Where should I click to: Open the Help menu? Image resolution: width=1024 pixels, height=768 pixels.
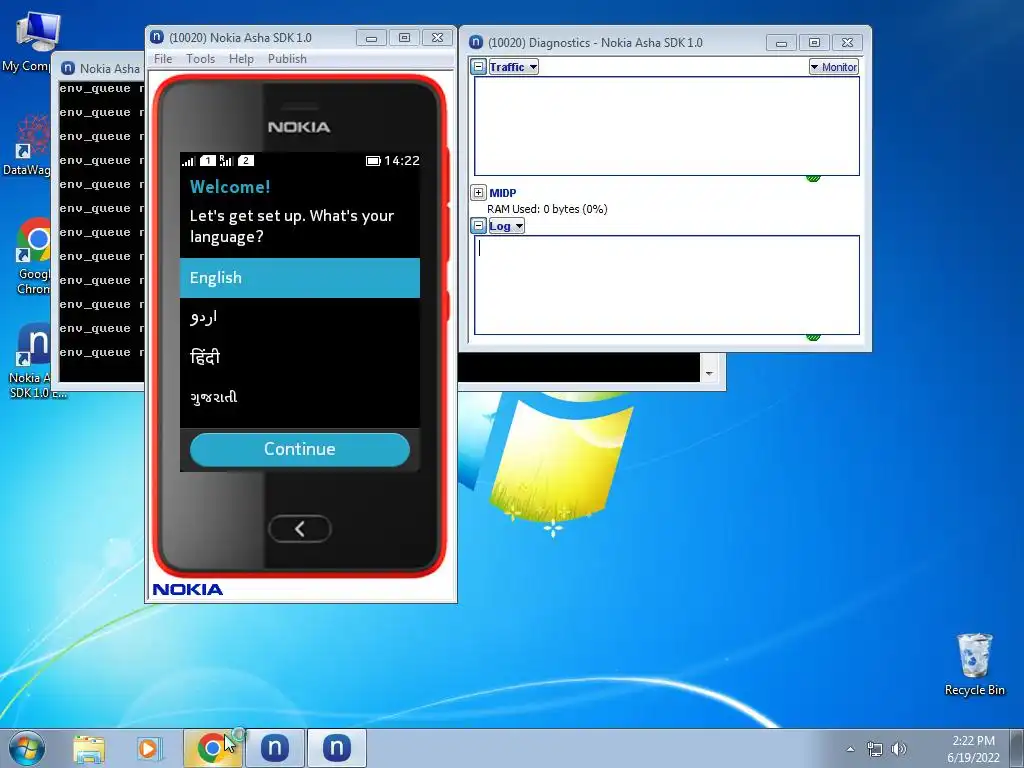pyautogui.click(x=241, y=59)
